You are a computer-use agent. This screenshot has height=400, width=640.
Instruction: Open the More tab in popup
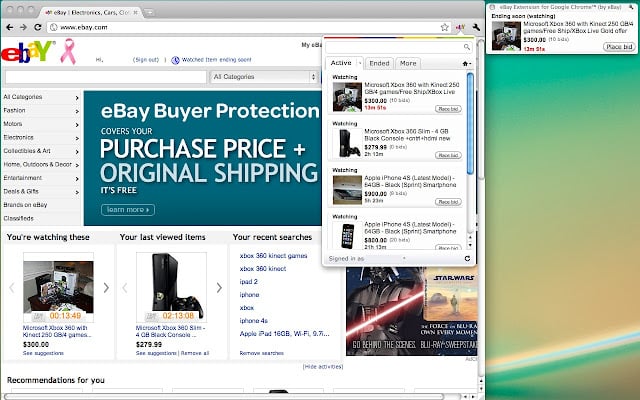[x=408, y=63]
